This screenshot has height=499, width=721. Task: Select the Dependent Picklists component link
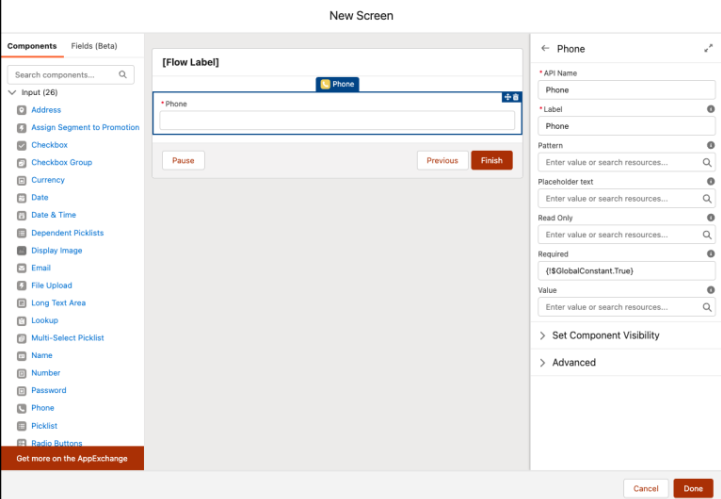point(68,233)
